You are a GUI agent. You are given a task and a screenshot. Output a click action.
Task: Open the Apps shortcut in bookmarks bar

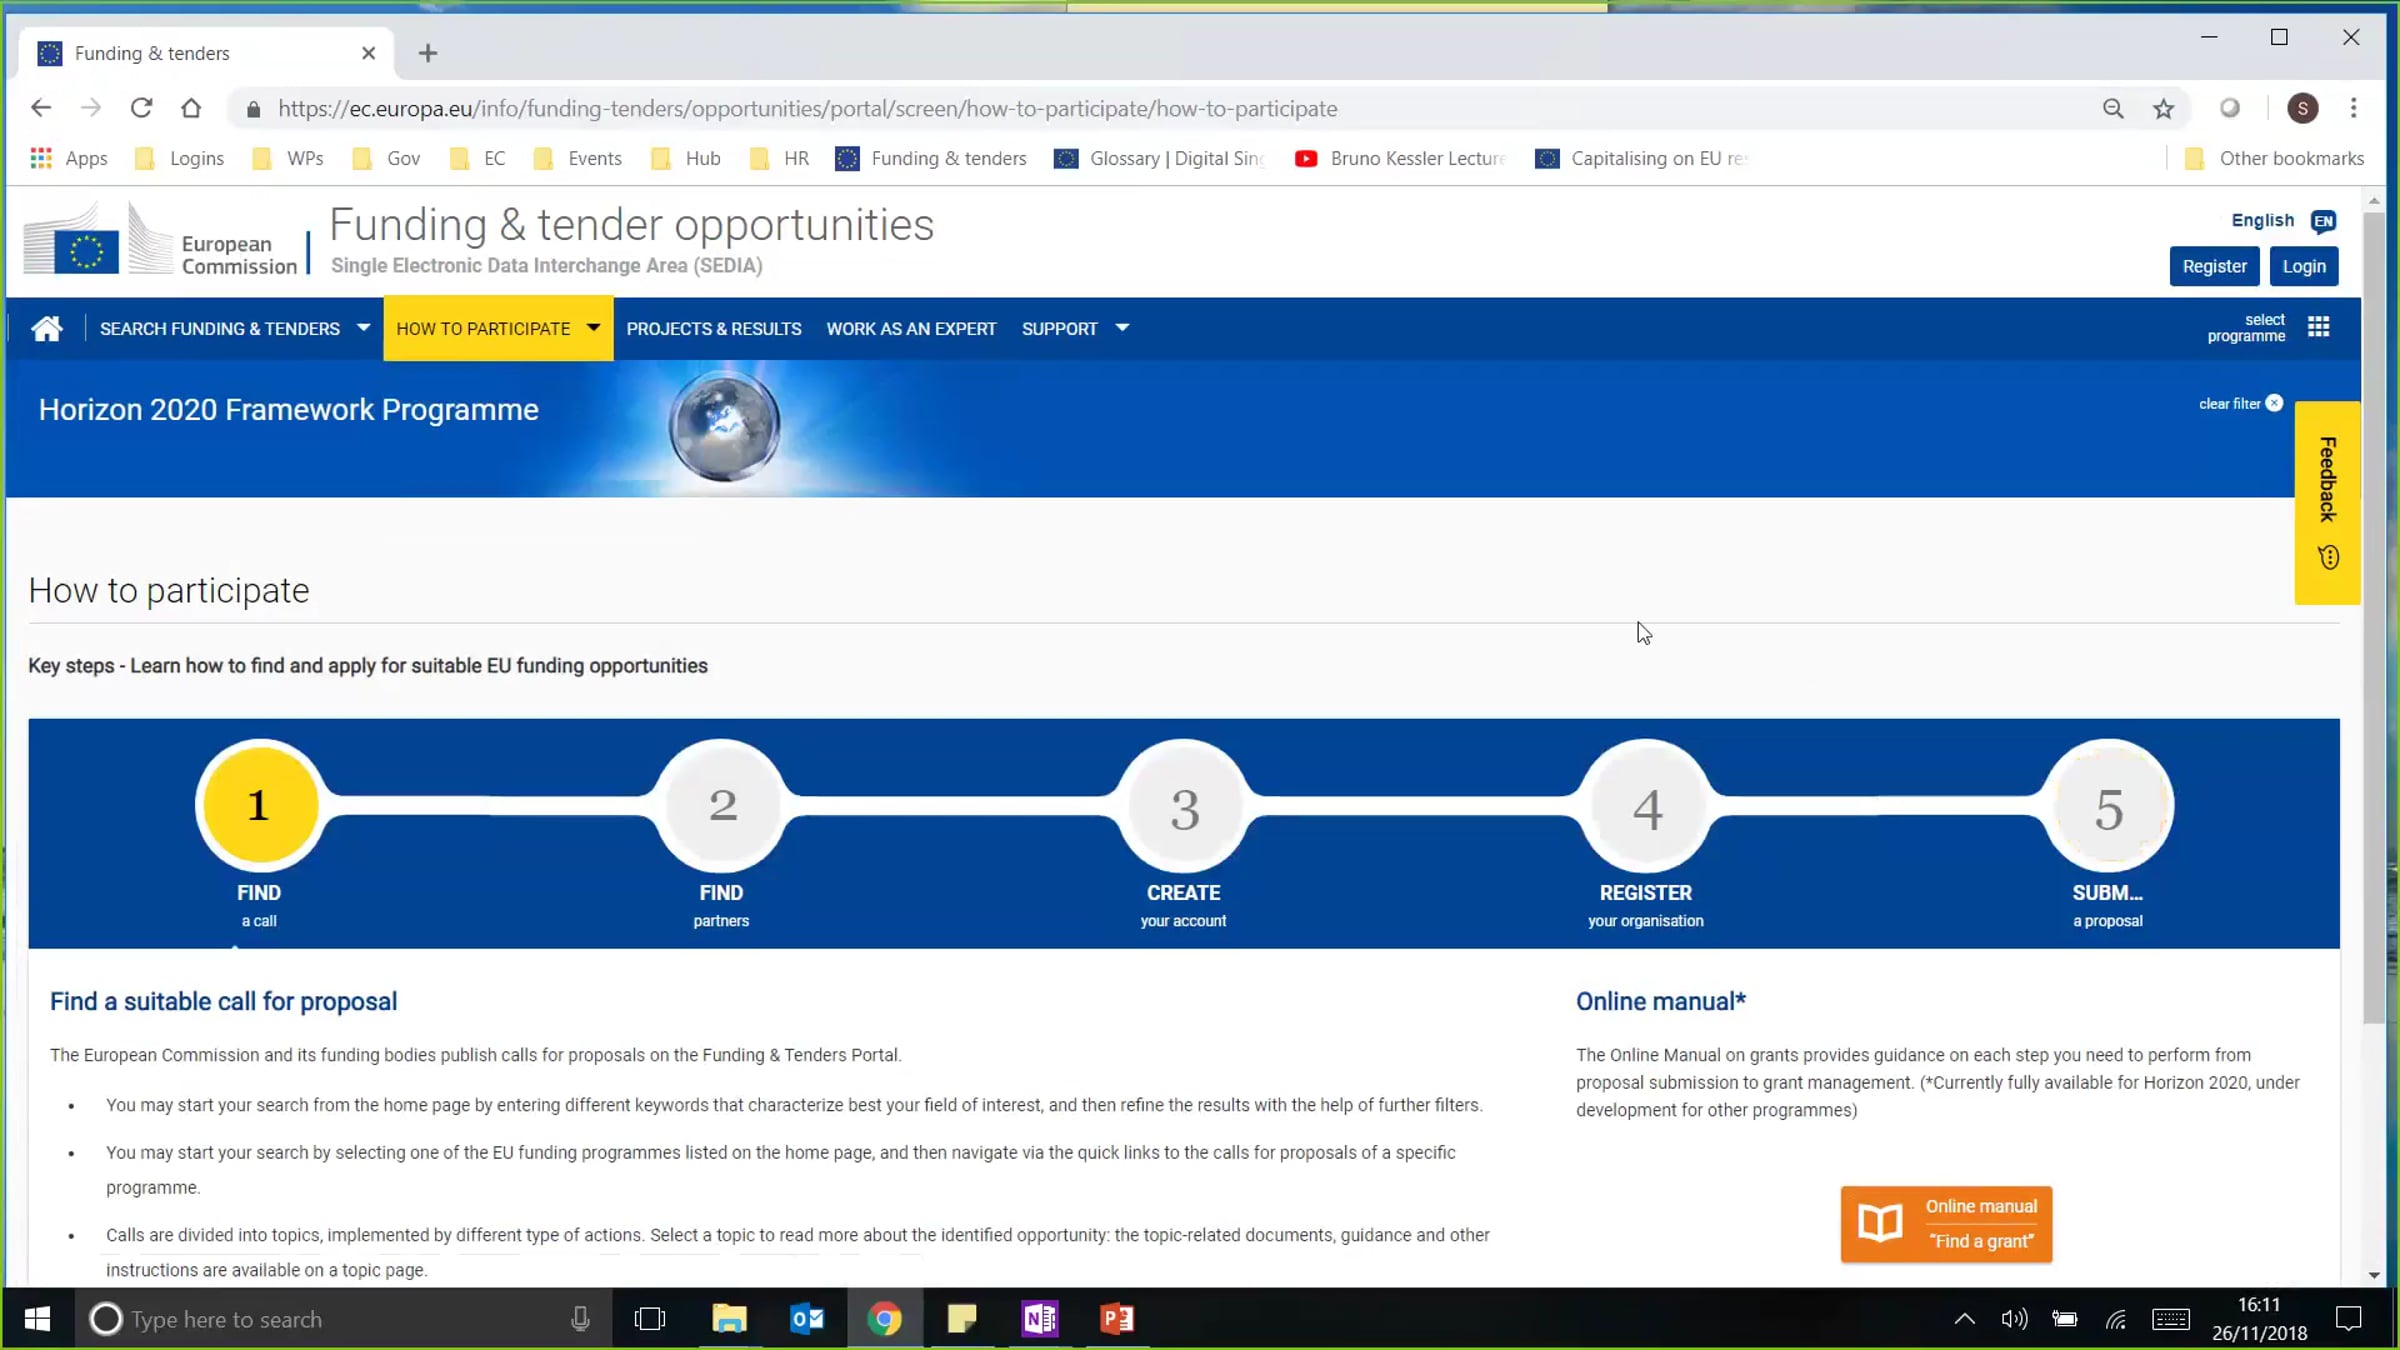(x=69, y=158)
